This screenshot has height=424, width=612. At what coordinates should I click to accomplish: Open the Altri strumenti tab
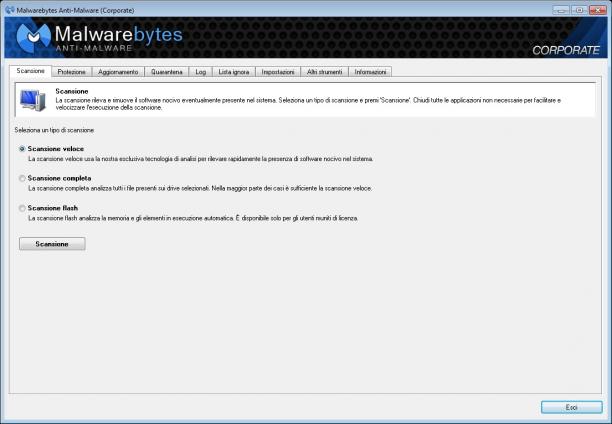(x=324, y=72)
